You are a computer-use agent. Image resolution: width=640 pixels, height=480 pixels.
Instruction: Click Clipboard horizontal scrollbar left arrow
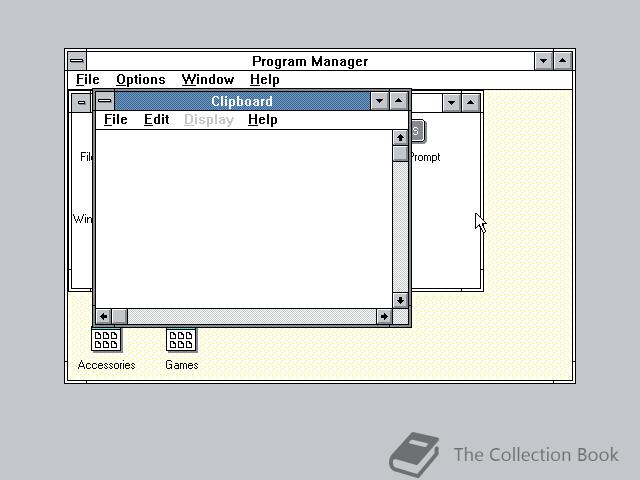click(104, 316)
